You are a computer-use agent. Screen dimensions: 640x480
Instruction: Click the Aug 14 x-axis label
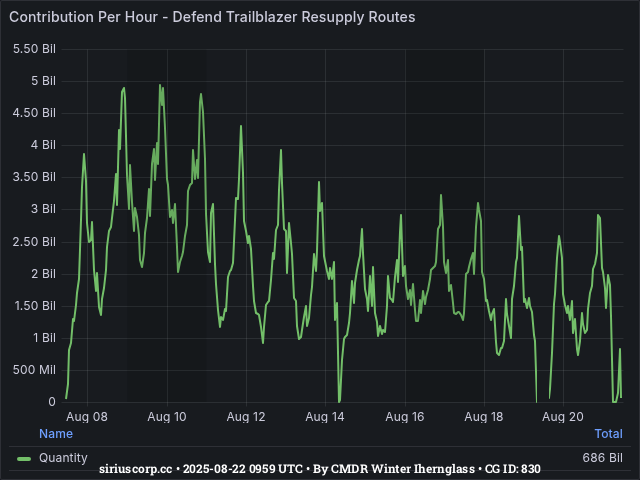tap(325, 417)
